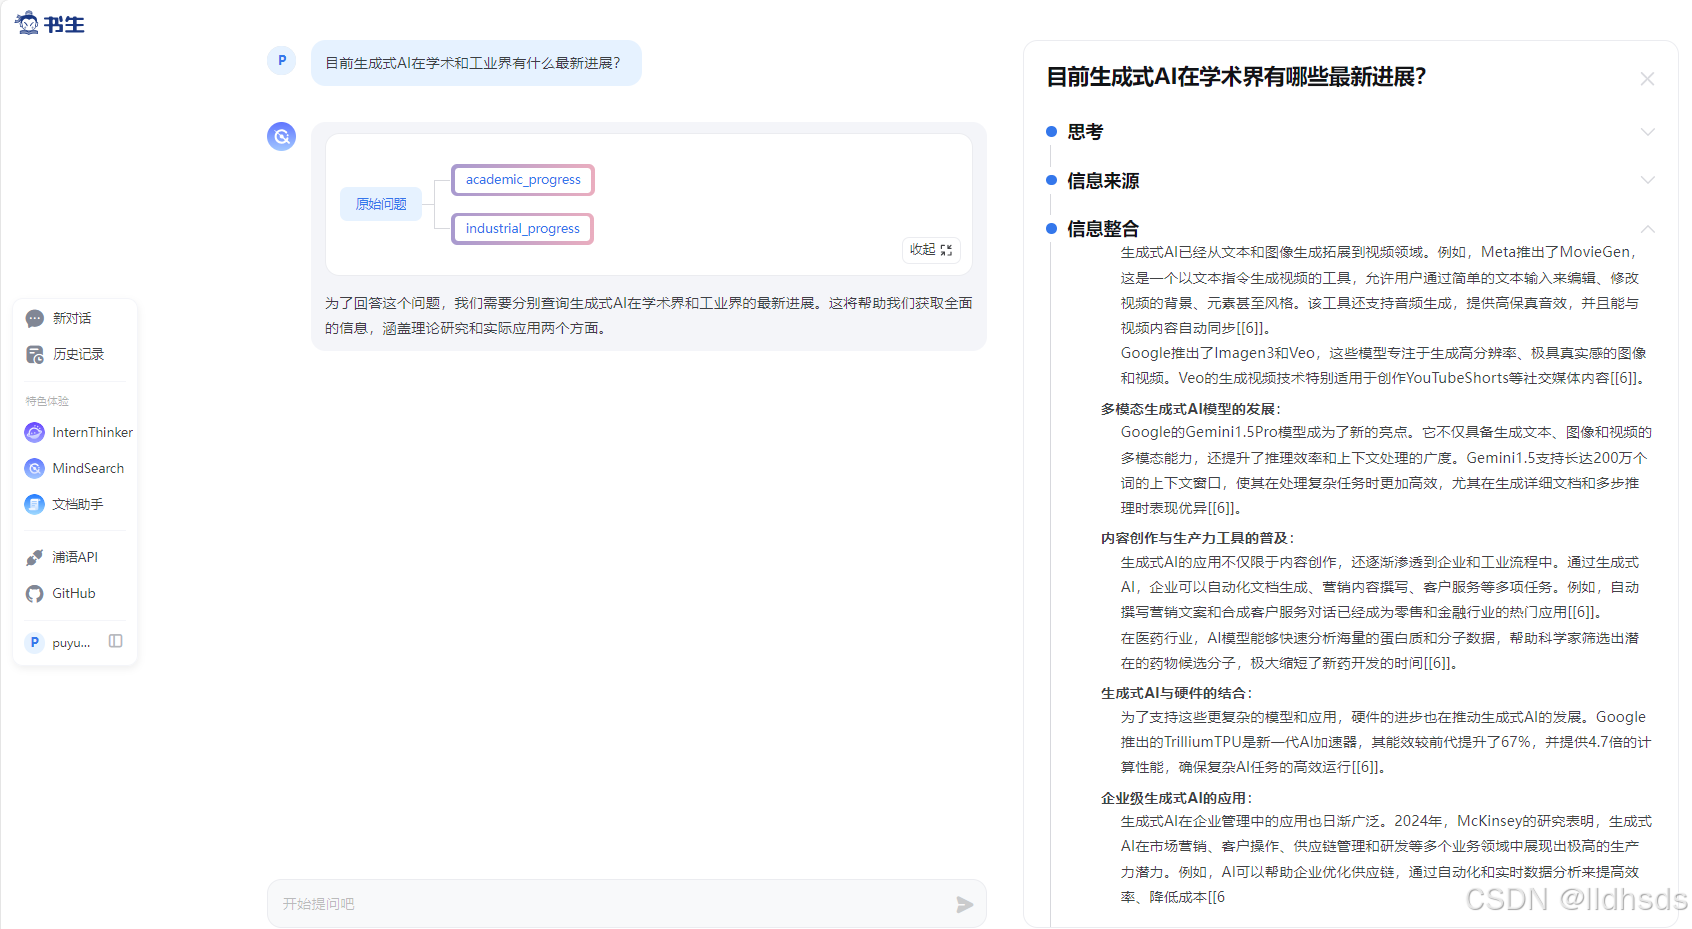The width and height of the screenshot is (1692, 929).
Task: Click the 信息整合 step heading
Action: coord(1103,229)
